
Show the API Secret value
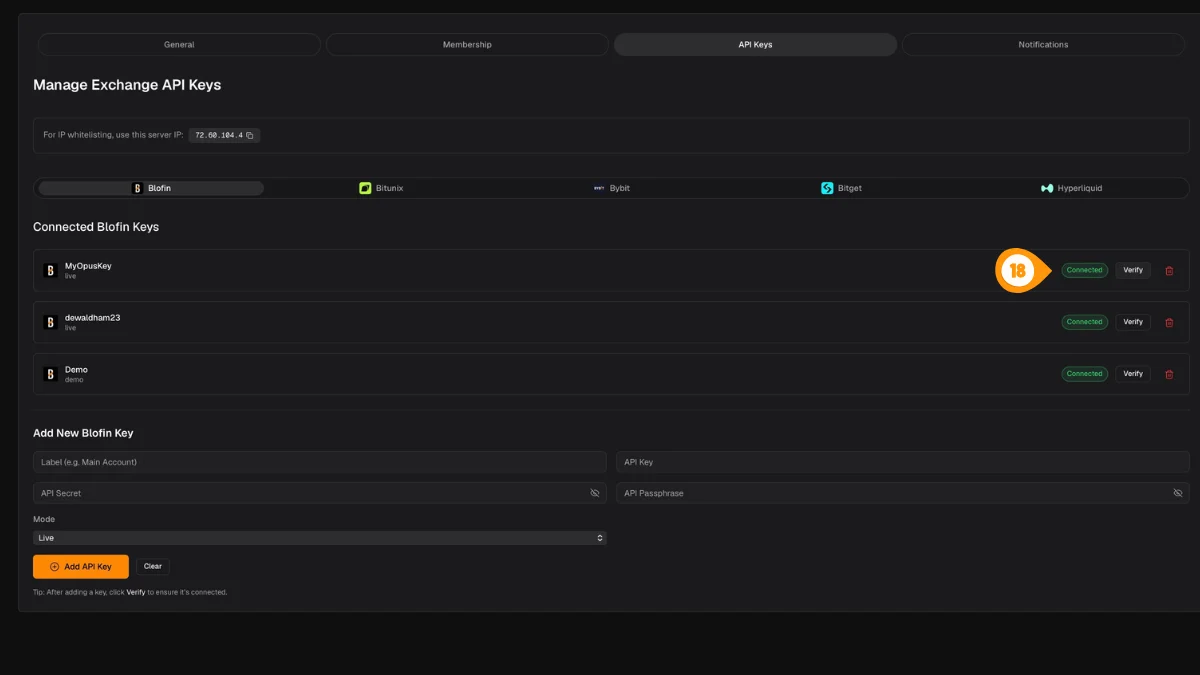pos(595,493)
